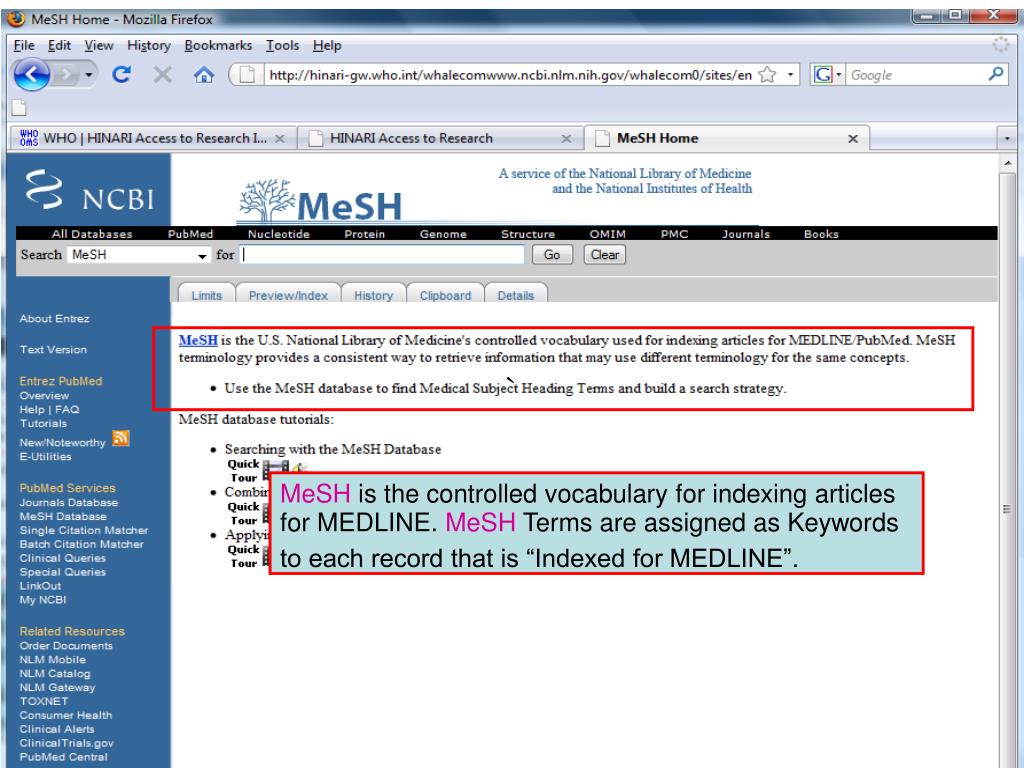Viewport: 1024px width, 768px height.
Task: Click the MeSH search text field
Action: (382, 255)
